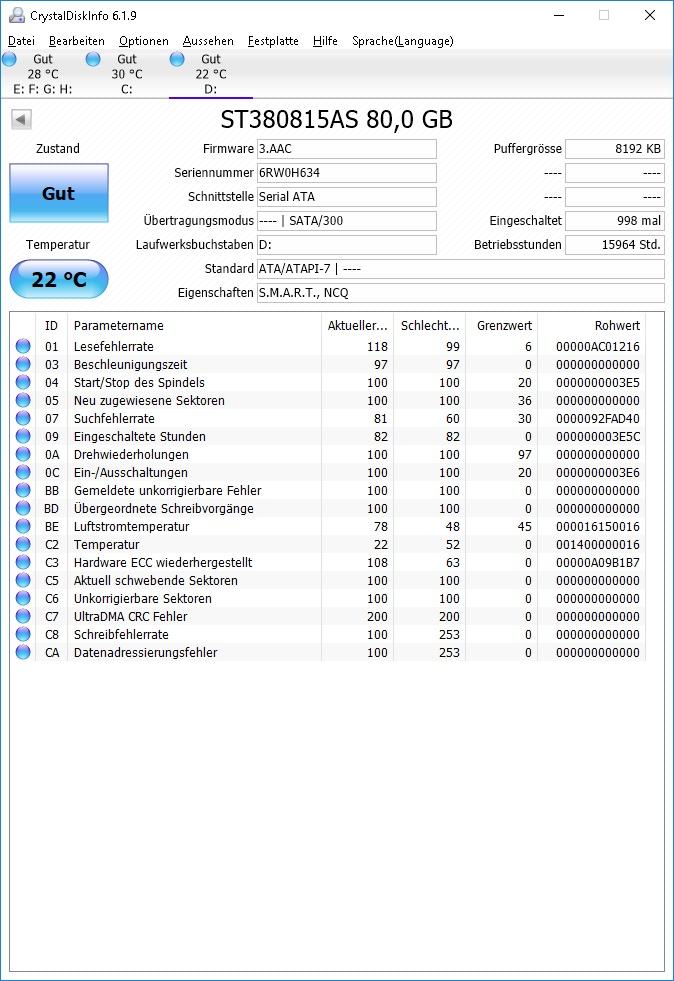Click status orb of Aktuell schwebende Sektoren row
The height and width of the screenshot is (981, 674).
(23, 581)
